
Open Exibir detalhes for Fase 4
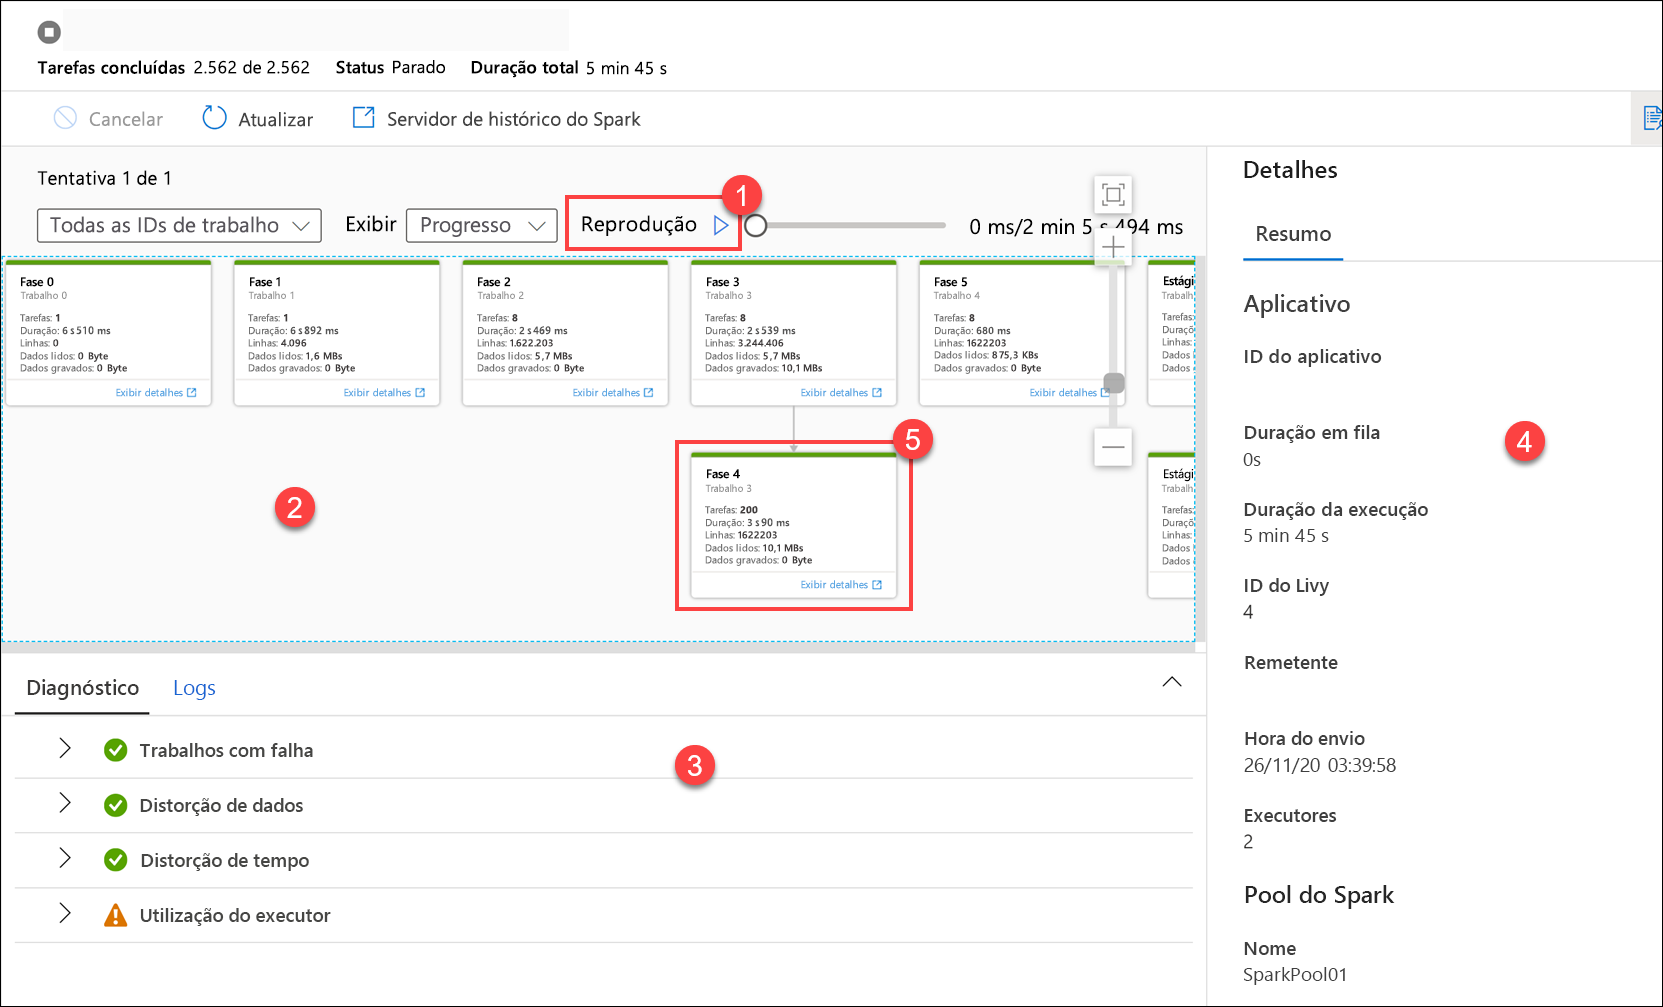click(x=841, y=585)
